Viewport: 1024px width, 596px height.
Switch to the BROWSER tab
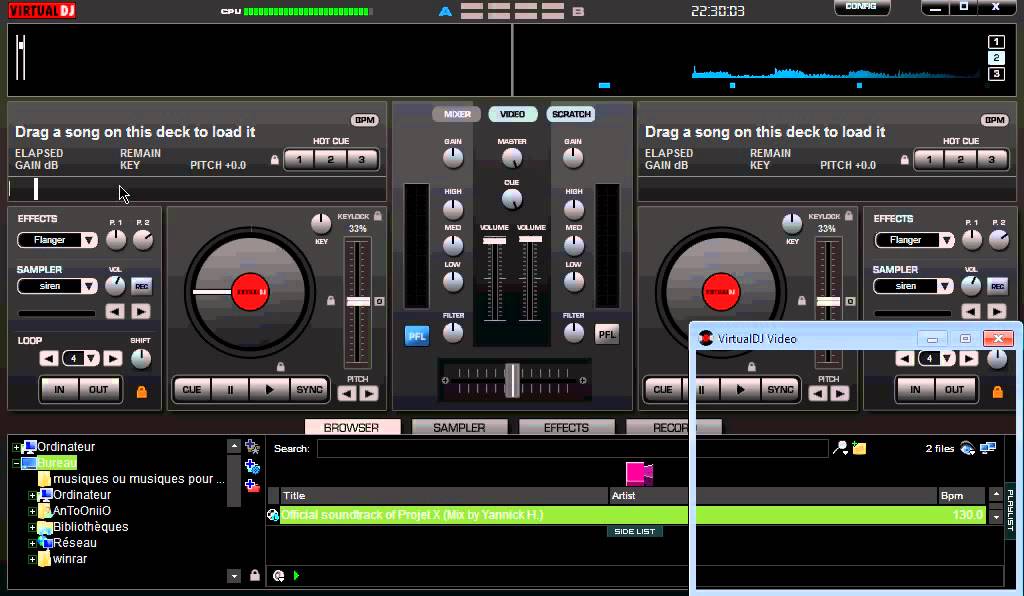point(352,428)
